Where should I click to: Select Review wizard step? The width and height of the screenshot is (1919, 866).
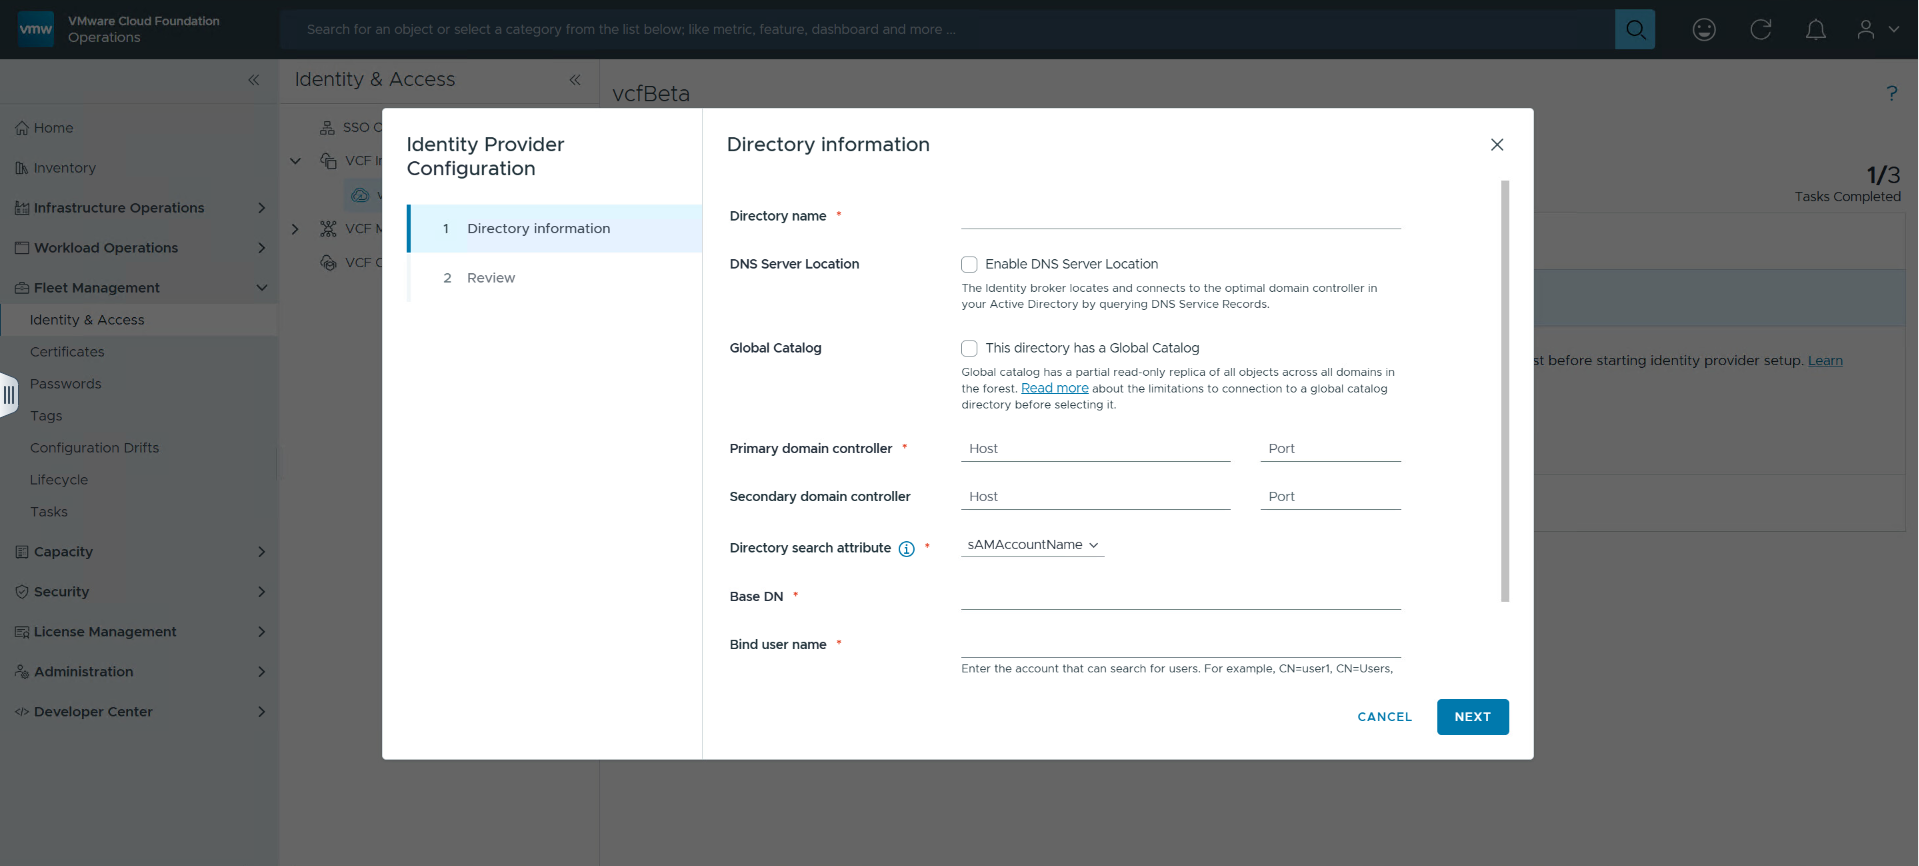pos(555,278)
